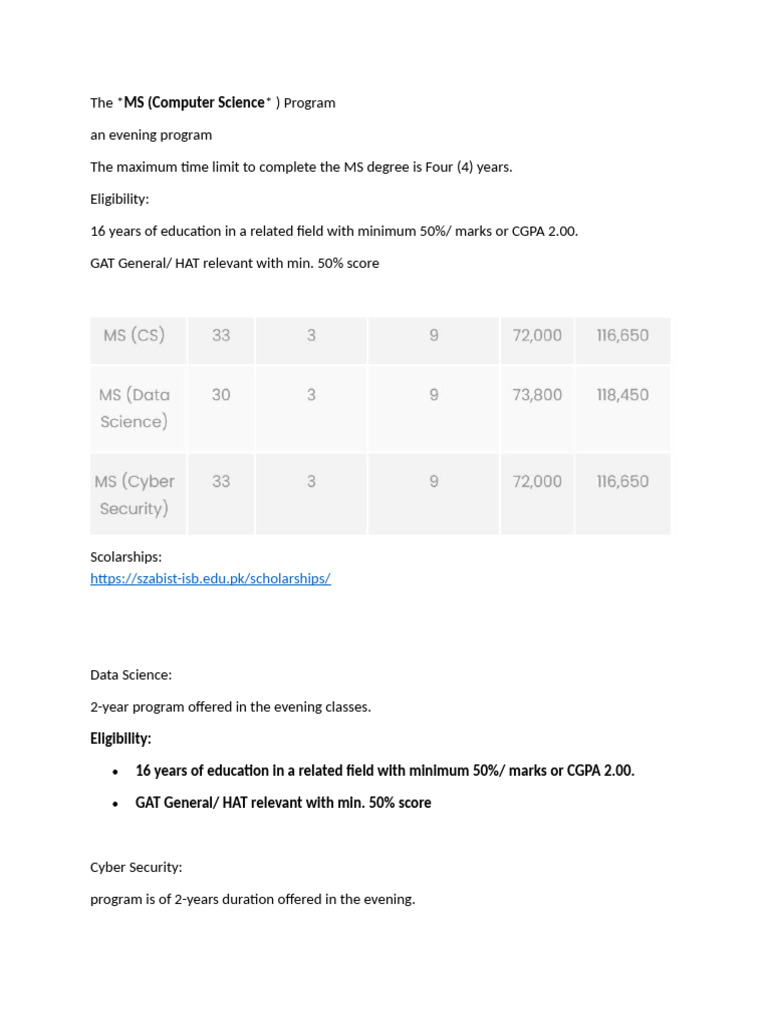Screen dimensions: 768x1024
Task: Click the 118,450 value in the table
Action: pyautogui.click(x=622, y=395)
